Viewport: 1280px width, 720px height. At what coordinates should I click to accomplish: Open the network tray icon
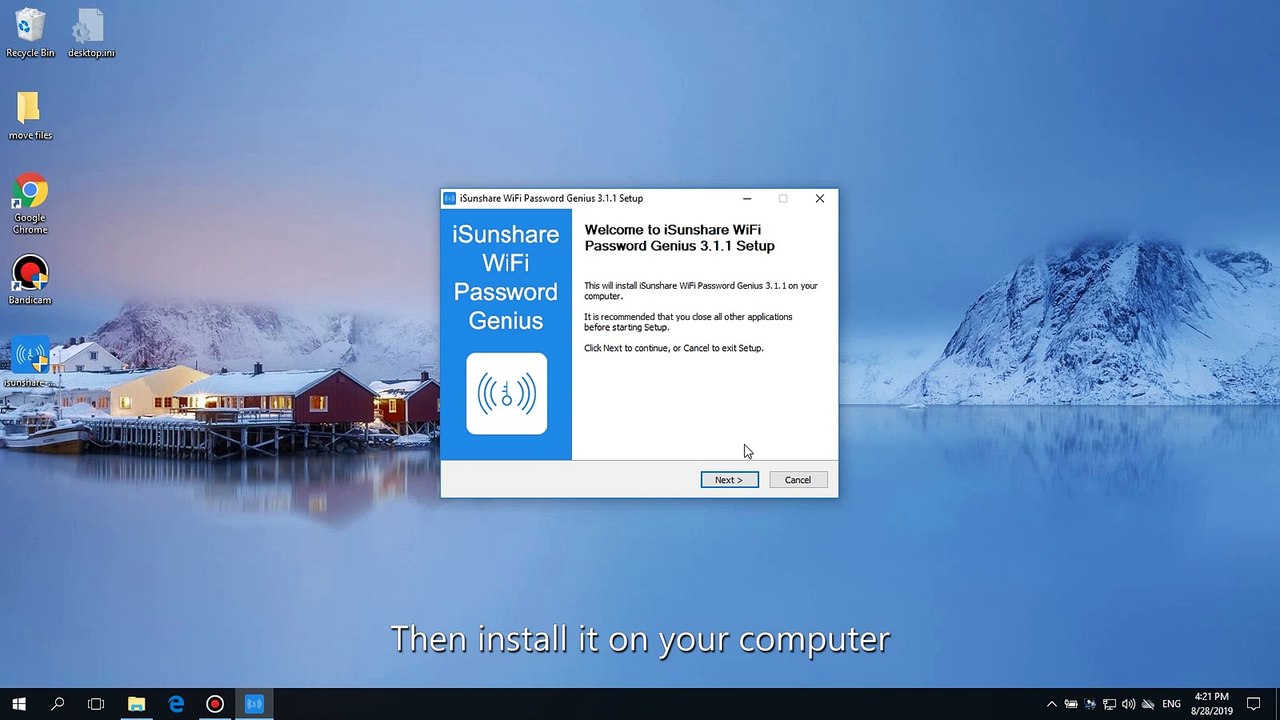click(1109, 704)
